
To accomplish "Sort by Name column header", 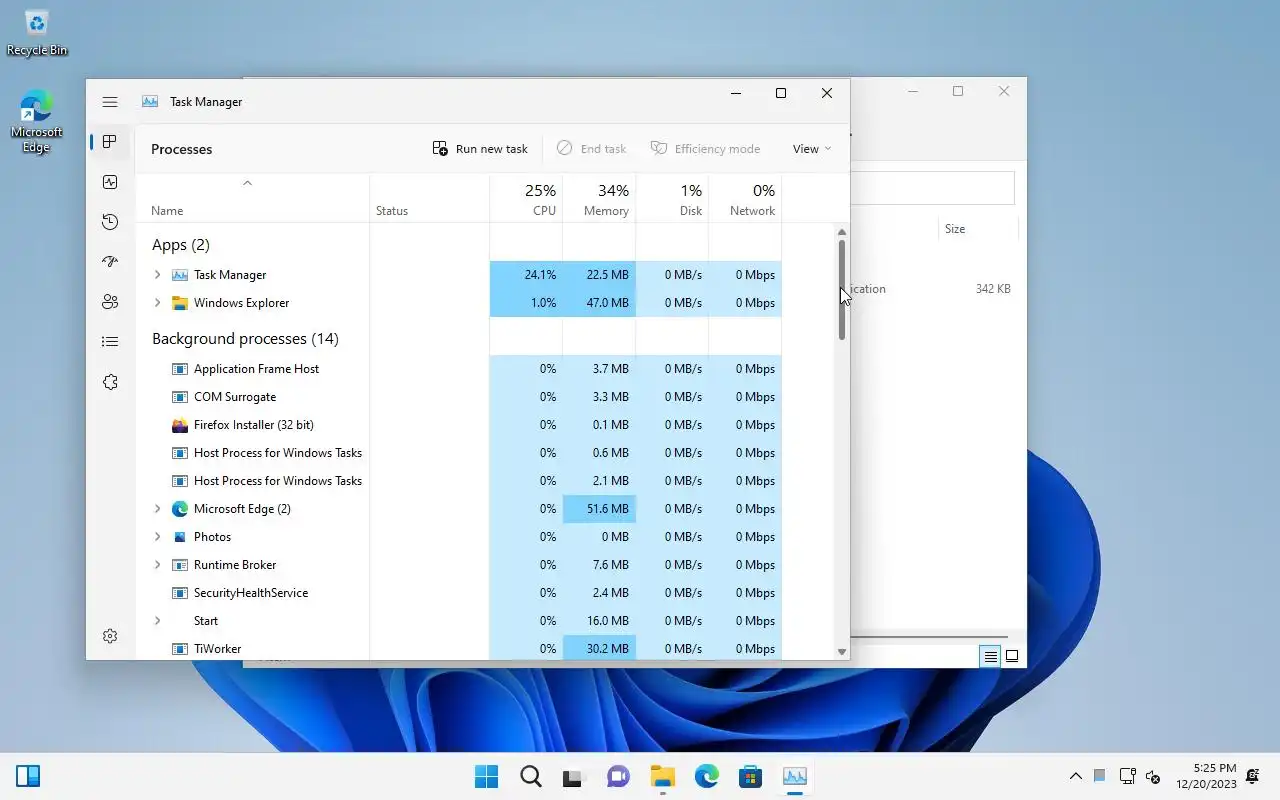I will point(253,198).
